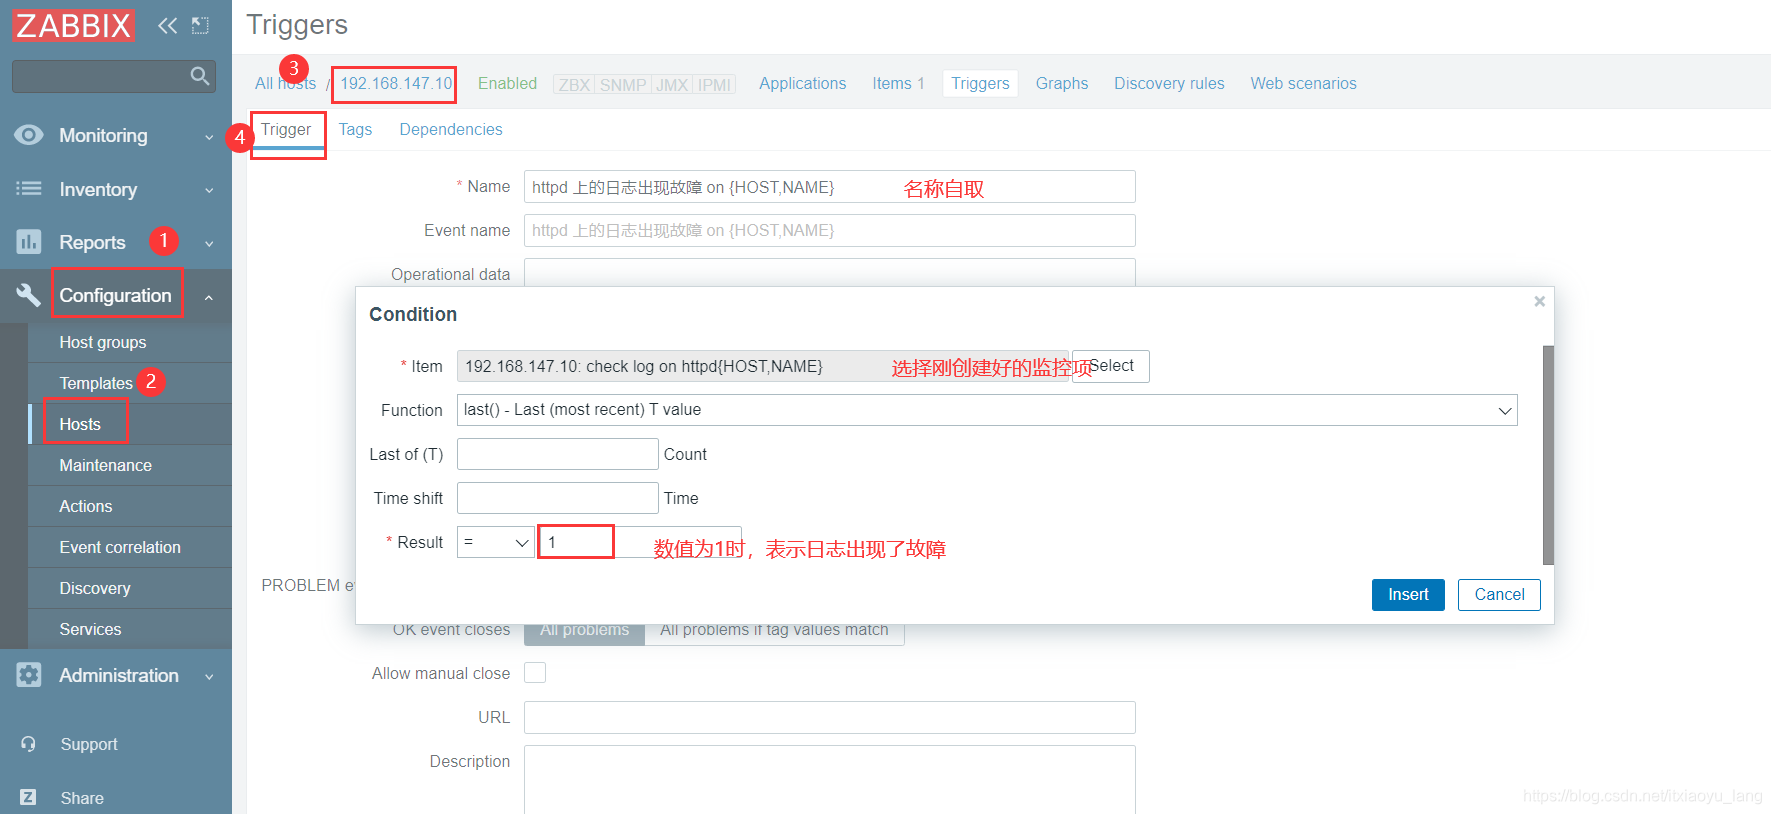Click the trigger Name field
The image size is (1771, 814).
830,187
